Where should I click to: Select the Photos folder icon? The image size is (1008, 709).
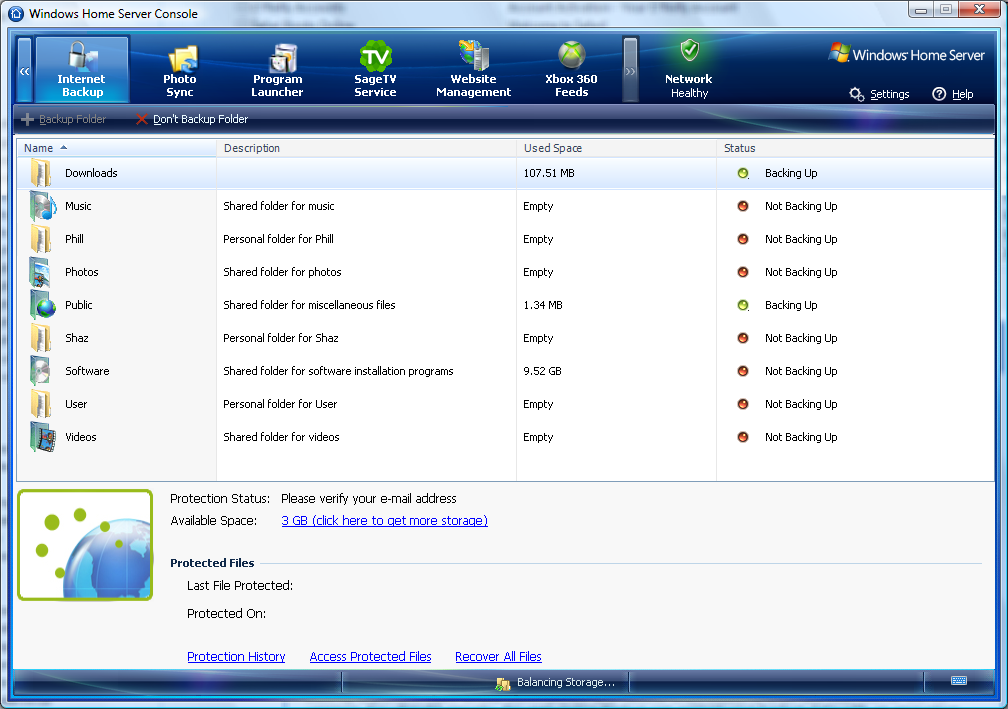(40, 272)
